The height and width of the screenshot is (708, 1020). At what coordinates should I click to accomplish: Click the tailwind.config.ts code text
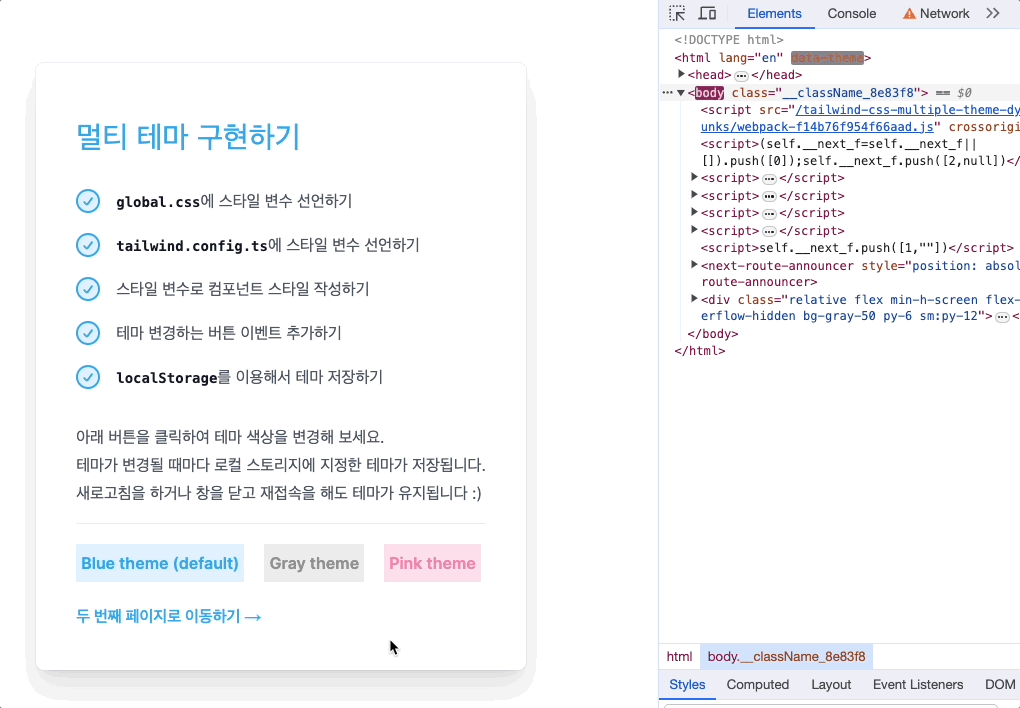pos(192,246)
